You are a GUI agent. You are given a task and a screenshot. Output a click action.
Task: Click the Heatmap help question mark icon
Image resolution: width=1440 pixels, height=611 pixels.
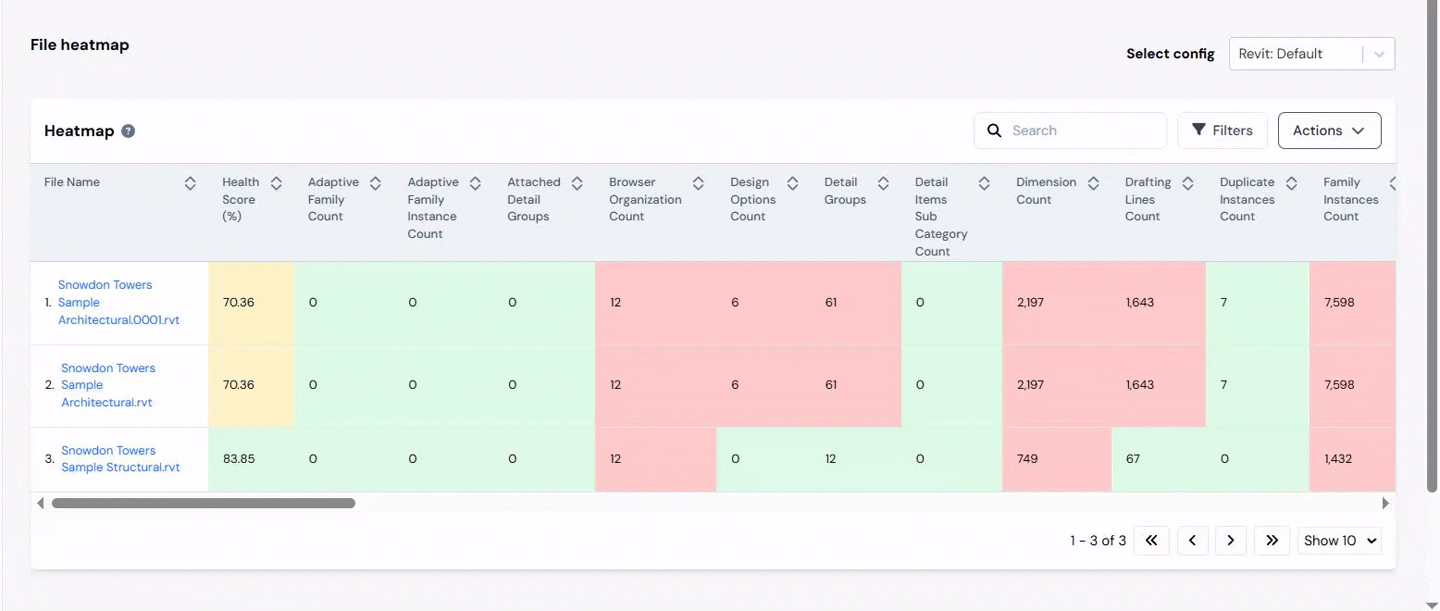128,131
